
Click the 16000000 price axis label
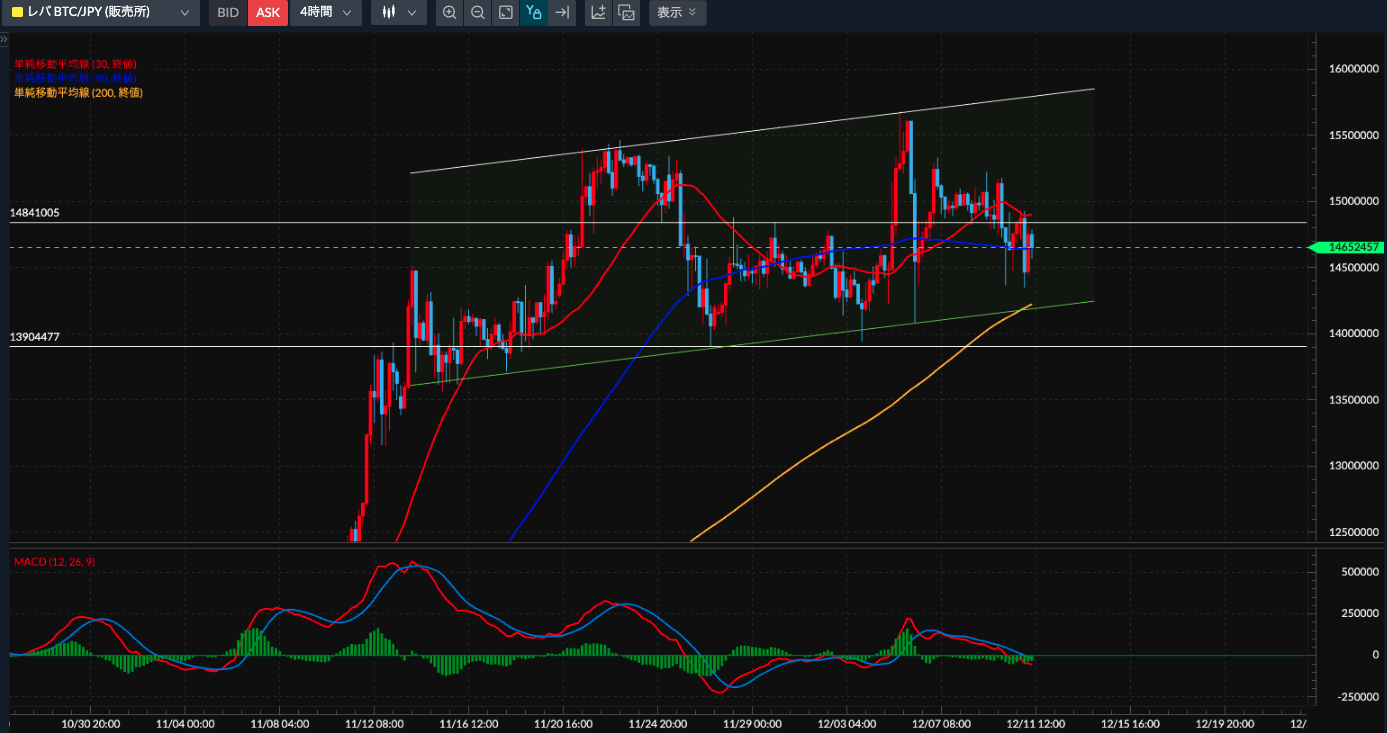pos(1356,69)
